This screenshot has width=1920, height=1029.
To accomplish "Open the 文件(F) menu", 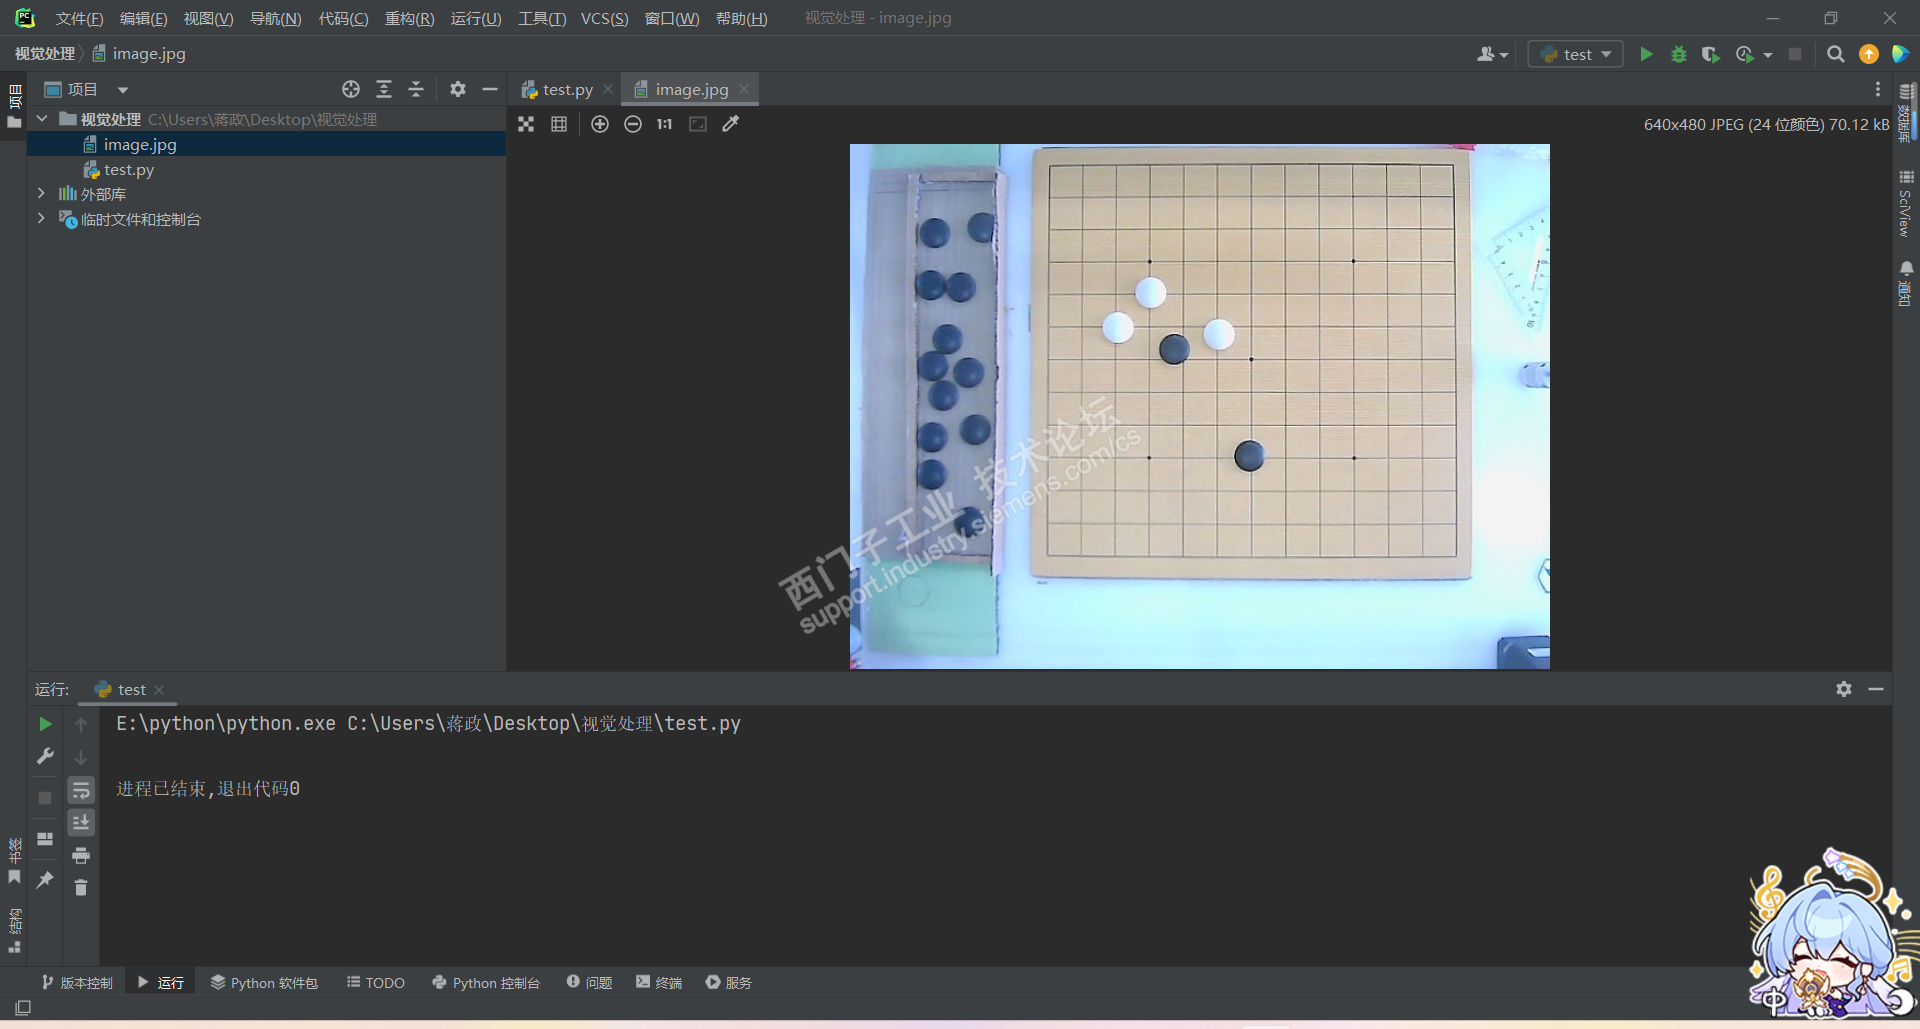I will [79, 19].
